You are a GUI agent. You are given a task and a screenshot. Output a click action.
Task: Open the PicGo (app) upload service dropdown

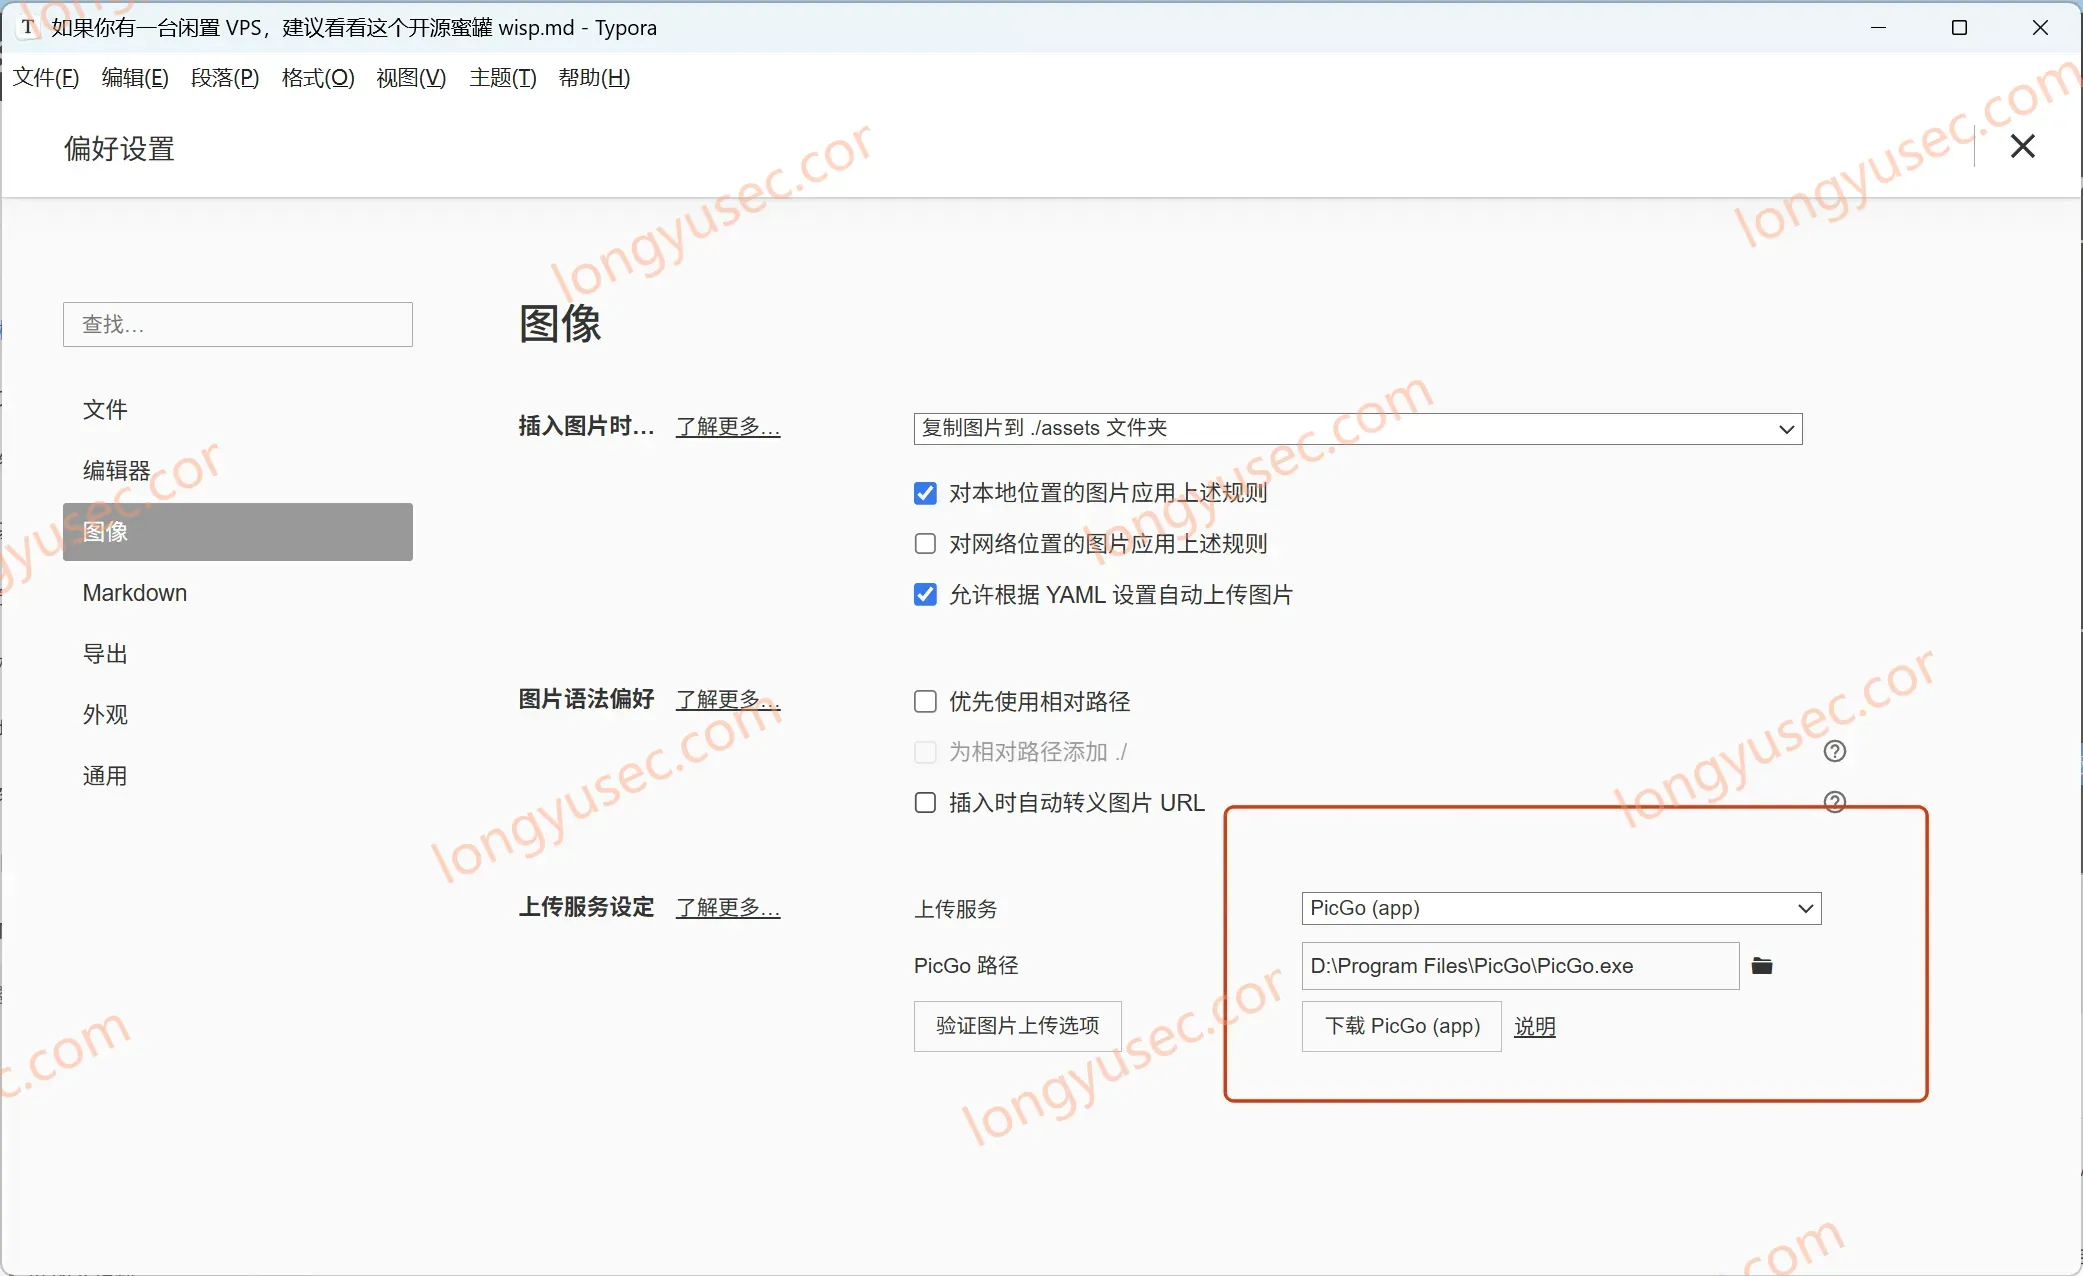(x=1561, y=908)
